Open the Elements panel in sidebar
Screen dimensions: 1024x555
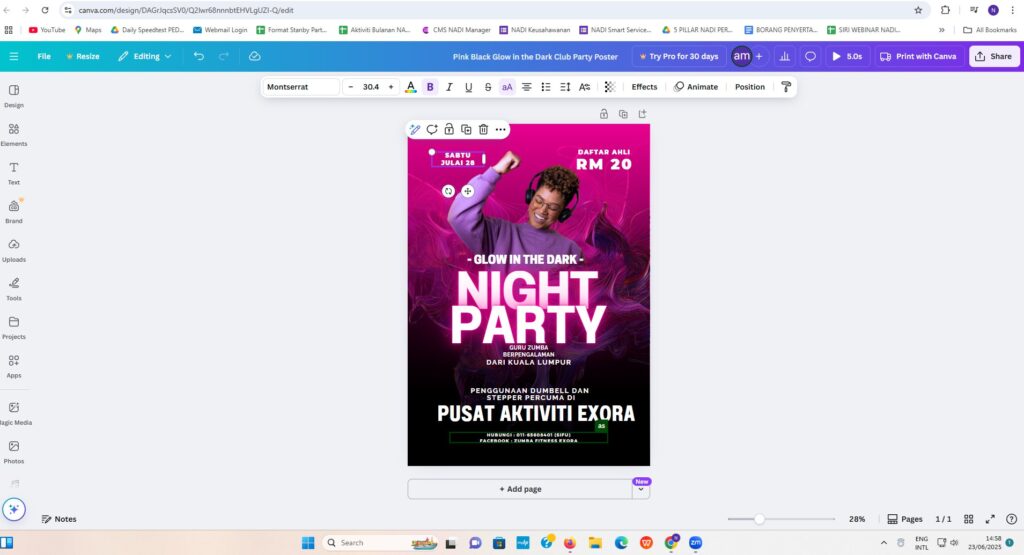pyautogui.click(x=14, y=134)
